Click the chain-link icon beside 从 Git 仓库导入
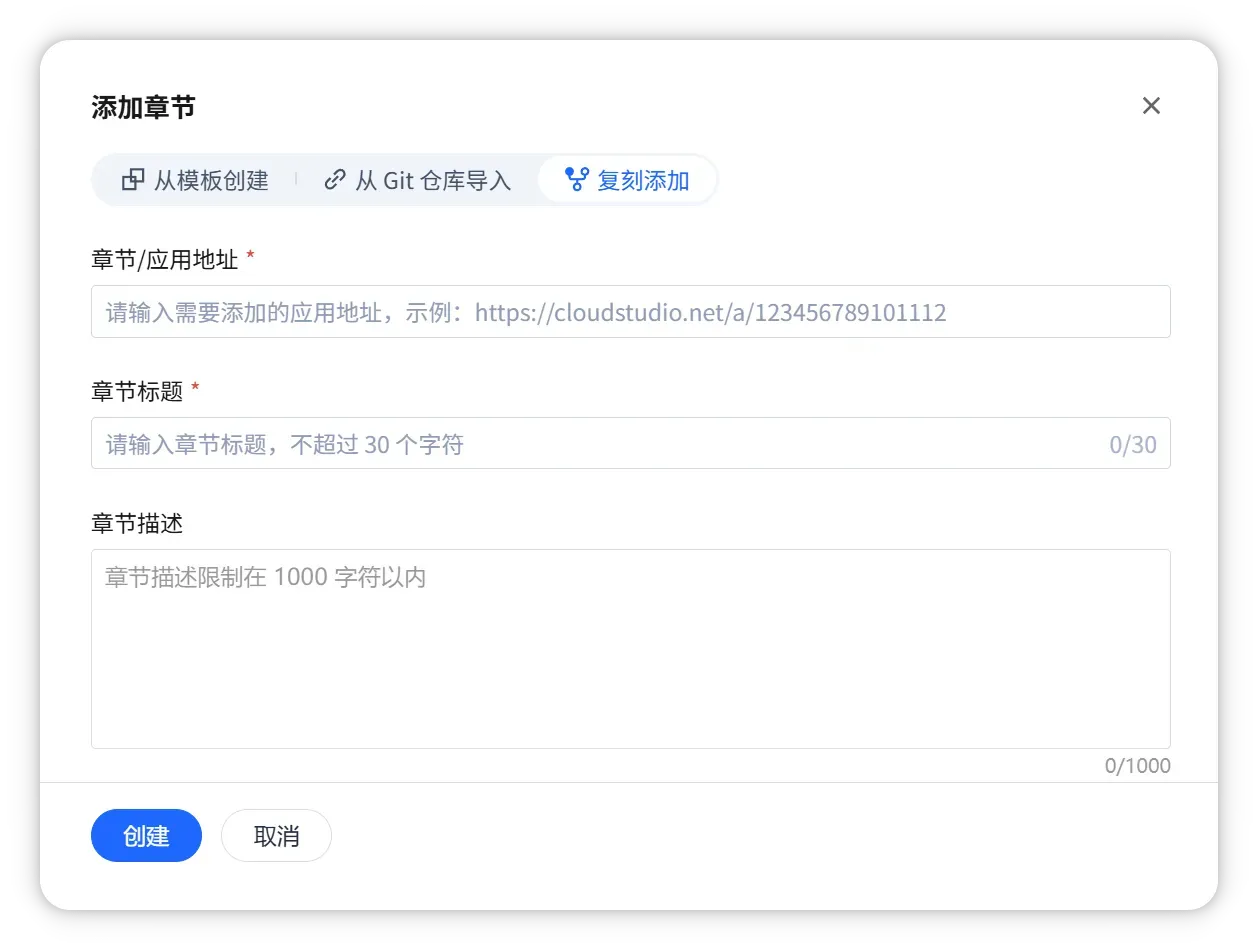The width and height of the screenshot is (1258, 950). pyautogui.click(x=335, y=180)
